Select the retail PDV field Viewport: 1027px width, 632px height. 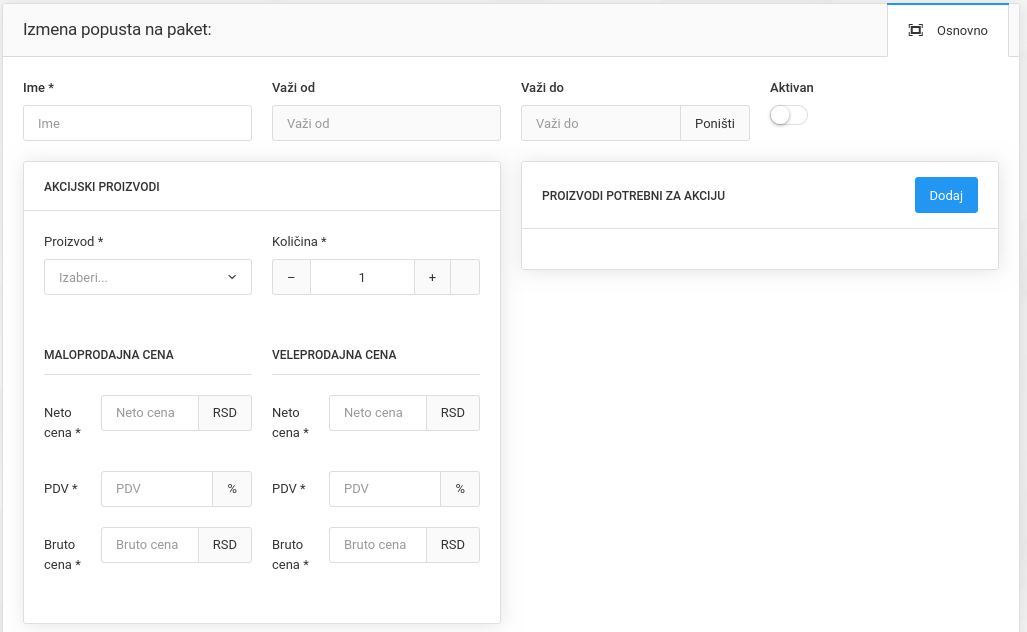point(157,489)
